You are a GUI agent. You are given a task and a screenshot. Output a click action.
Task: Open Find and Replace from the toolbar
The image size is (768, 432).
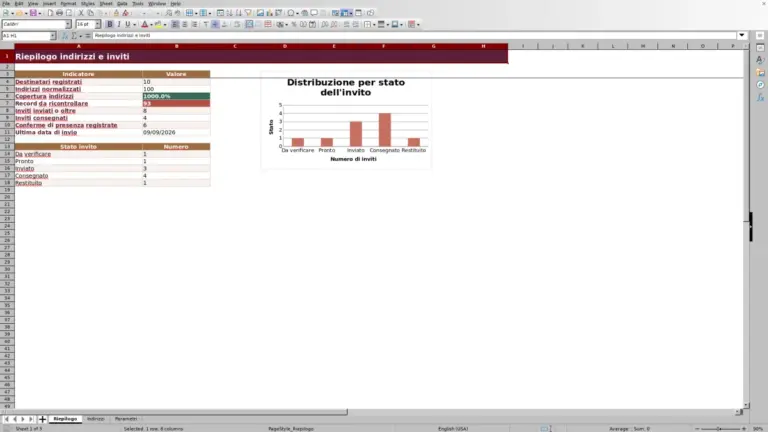168,13
